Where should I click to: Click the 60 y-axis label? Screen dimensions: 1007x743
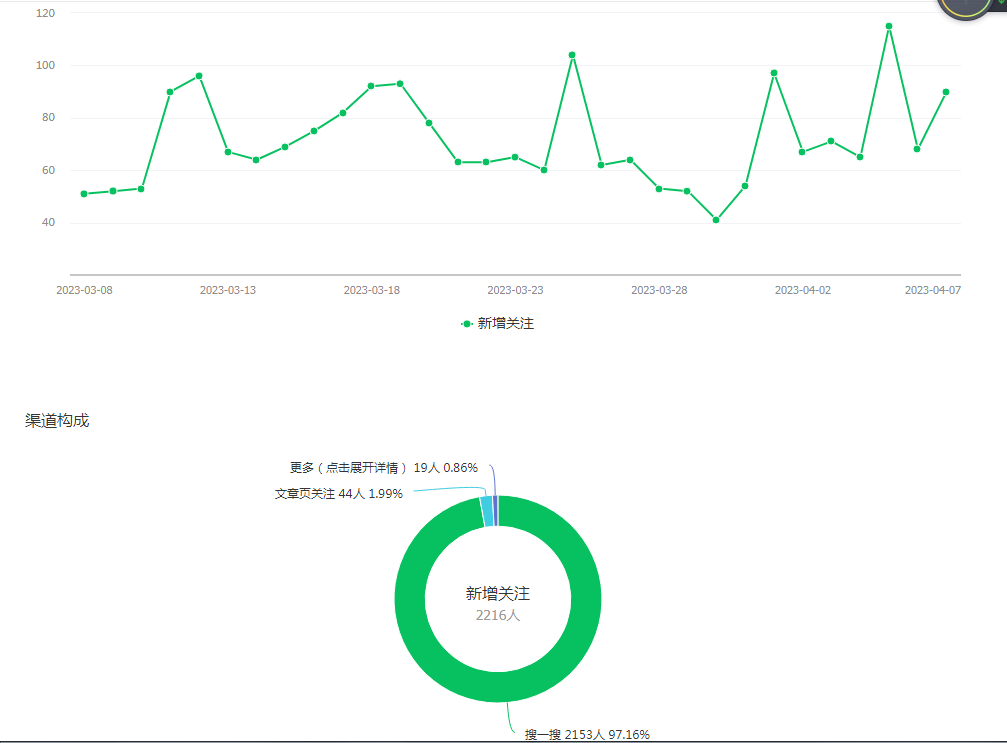coord(48,170)
